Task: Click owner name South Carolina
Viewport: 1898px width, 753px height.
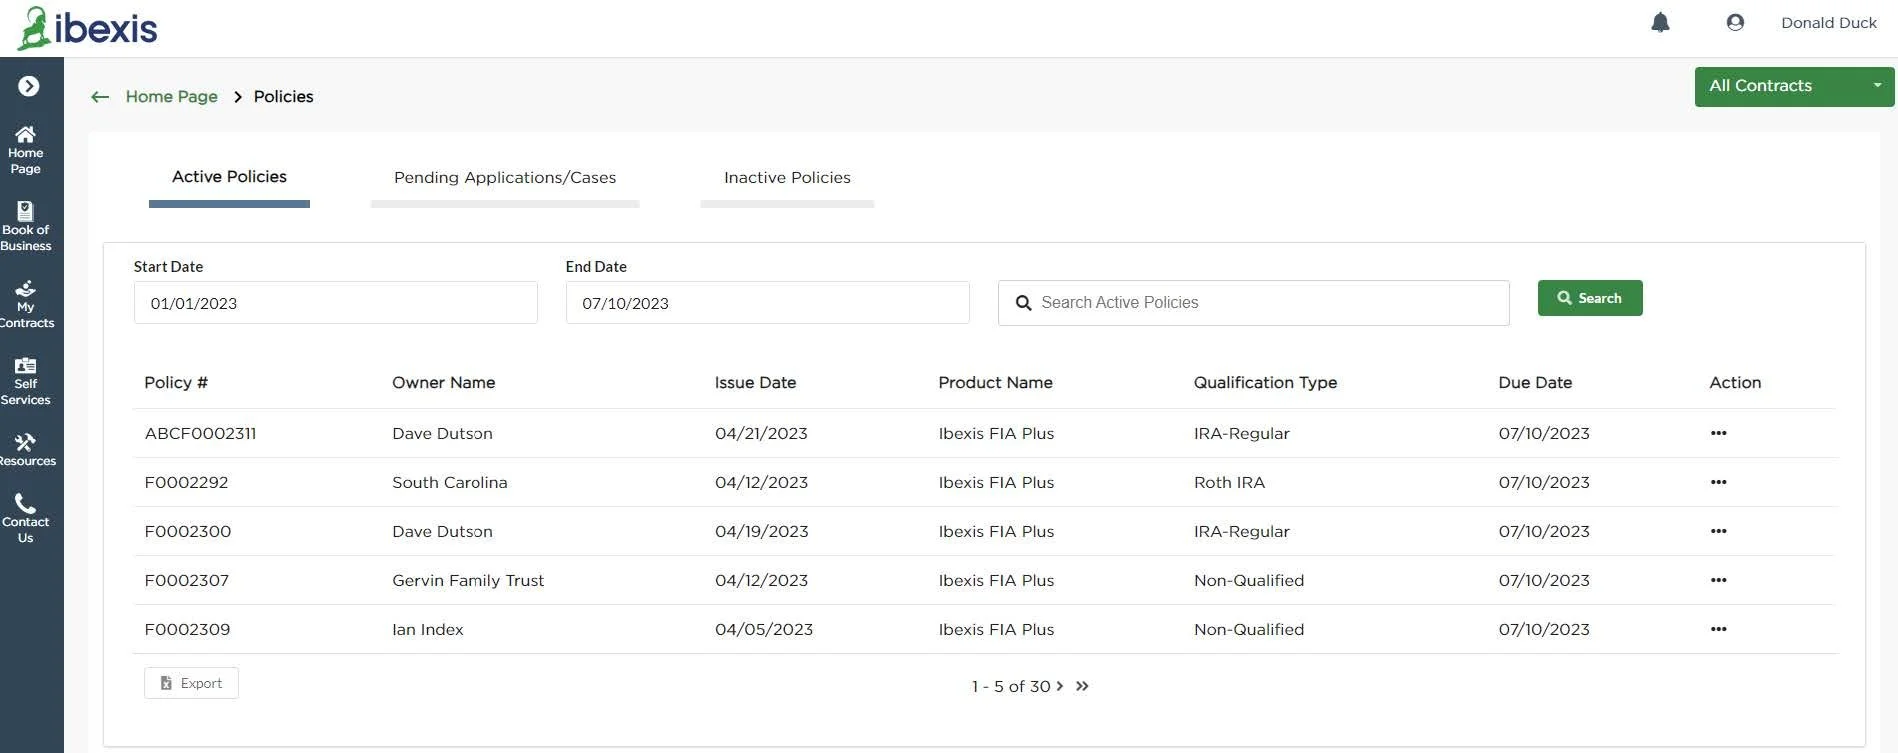Action: click(x=449, y=482)
